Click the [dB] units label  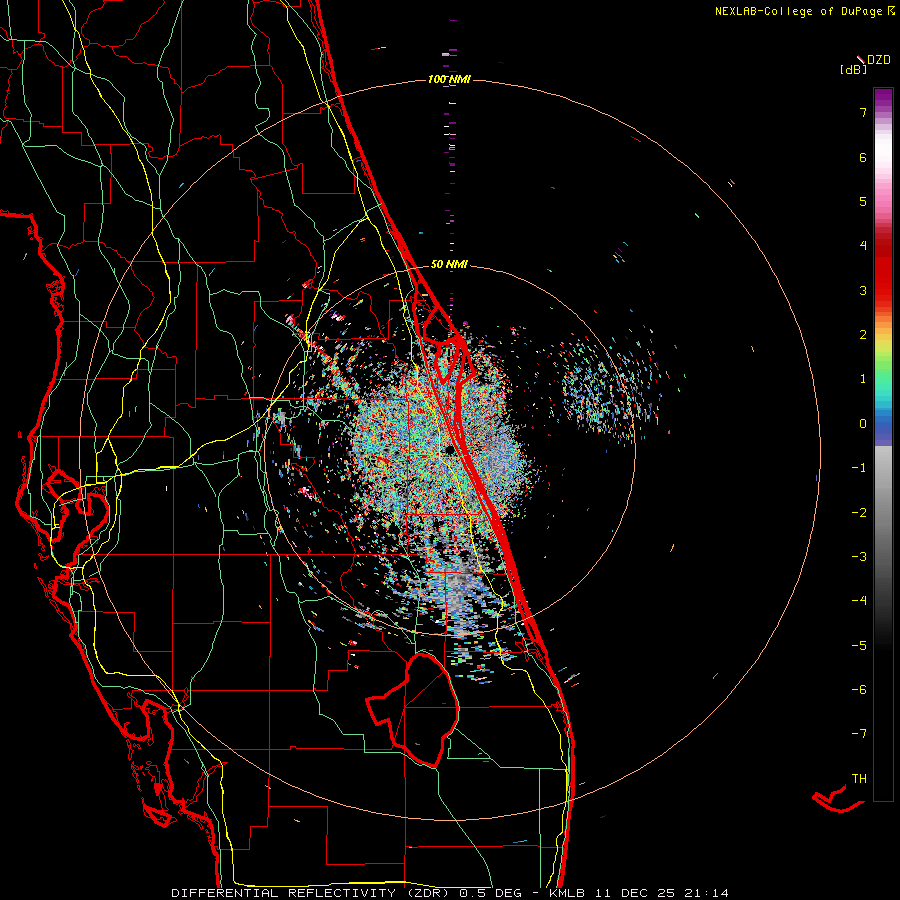(854, 70)
